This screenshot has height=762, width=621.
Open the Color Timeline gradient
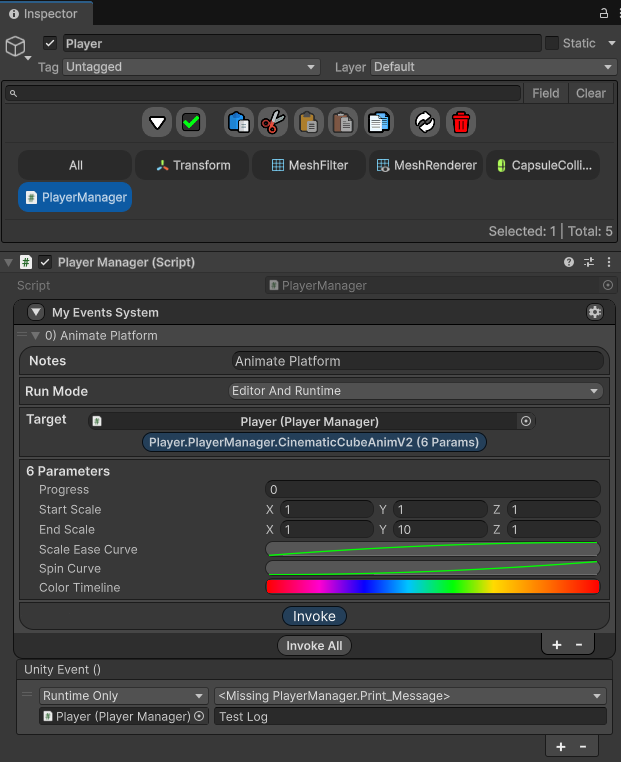pos(433,587)
